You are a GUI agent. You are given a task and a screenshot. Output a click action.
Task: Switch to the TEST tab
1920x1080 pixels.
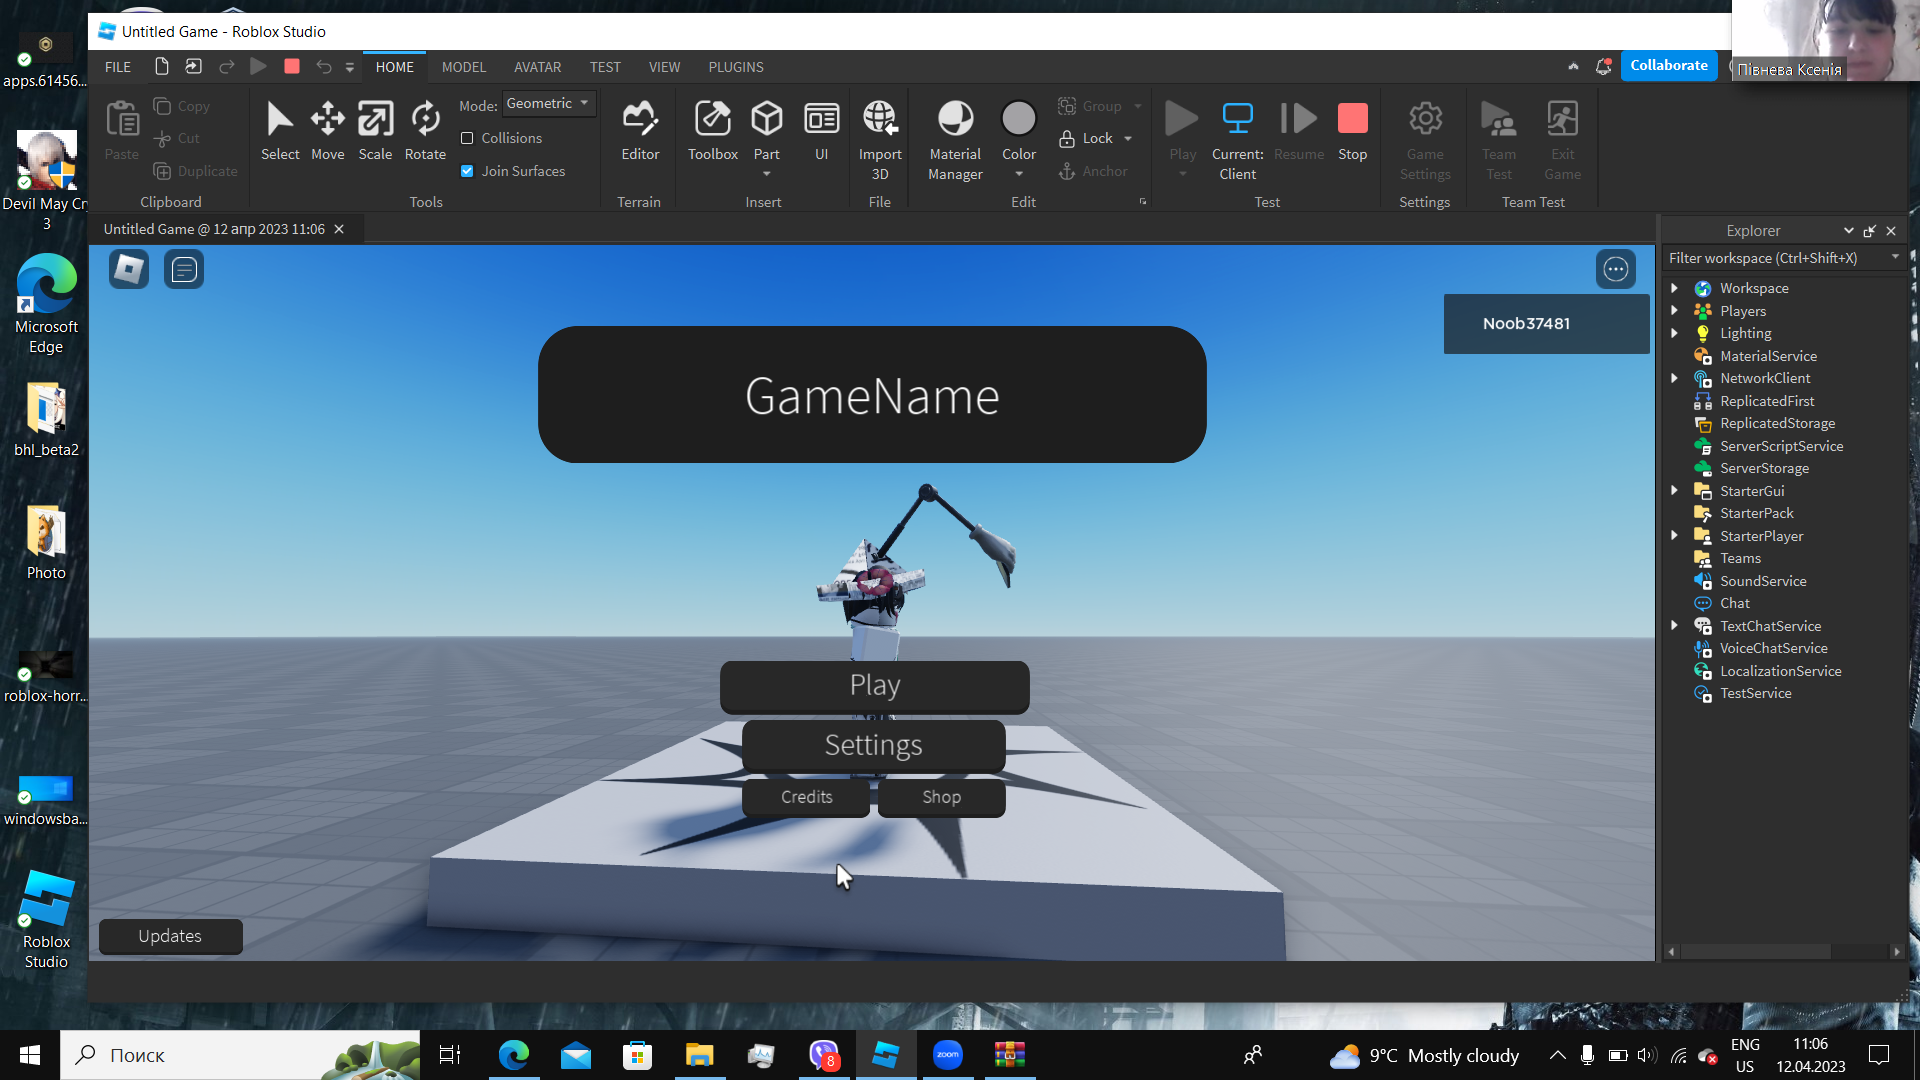pos(605,67)
